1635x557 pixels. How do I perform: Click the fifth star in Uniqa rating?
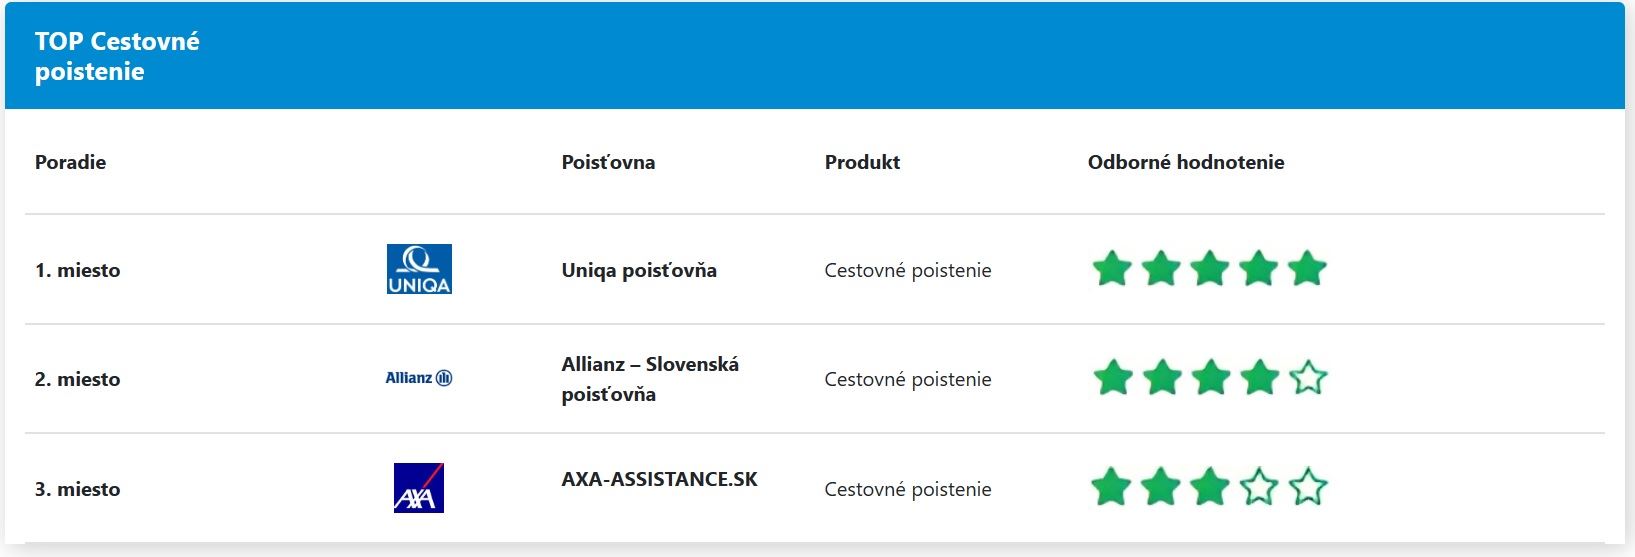click(x=1307, y=269)
